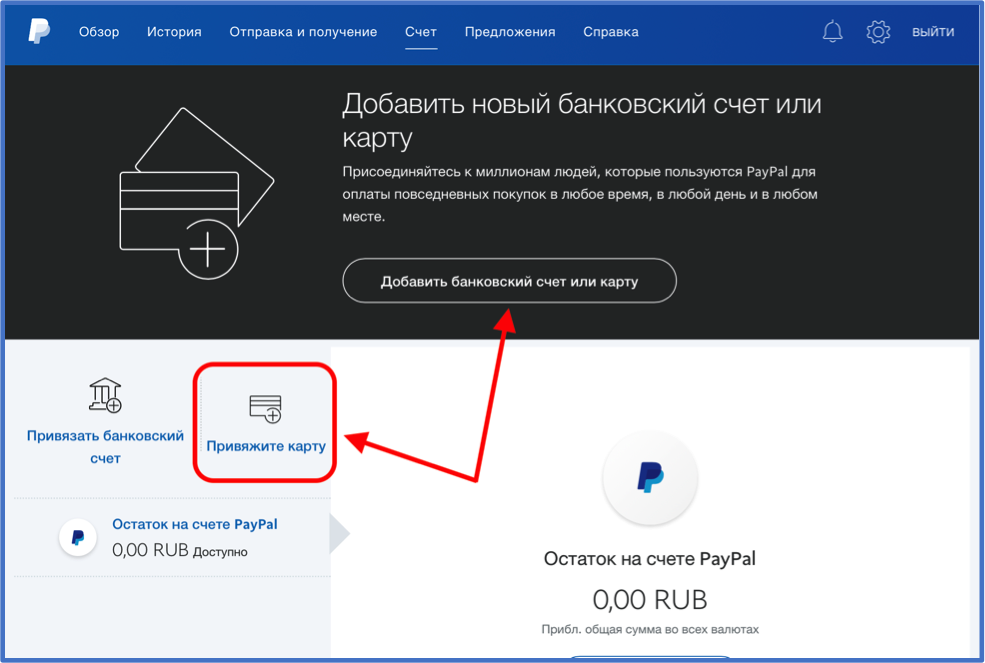The height and width of the screenshot is (663, 985).
Task: Click the Привяжите карту link text
Action: [x=266, y=446]
